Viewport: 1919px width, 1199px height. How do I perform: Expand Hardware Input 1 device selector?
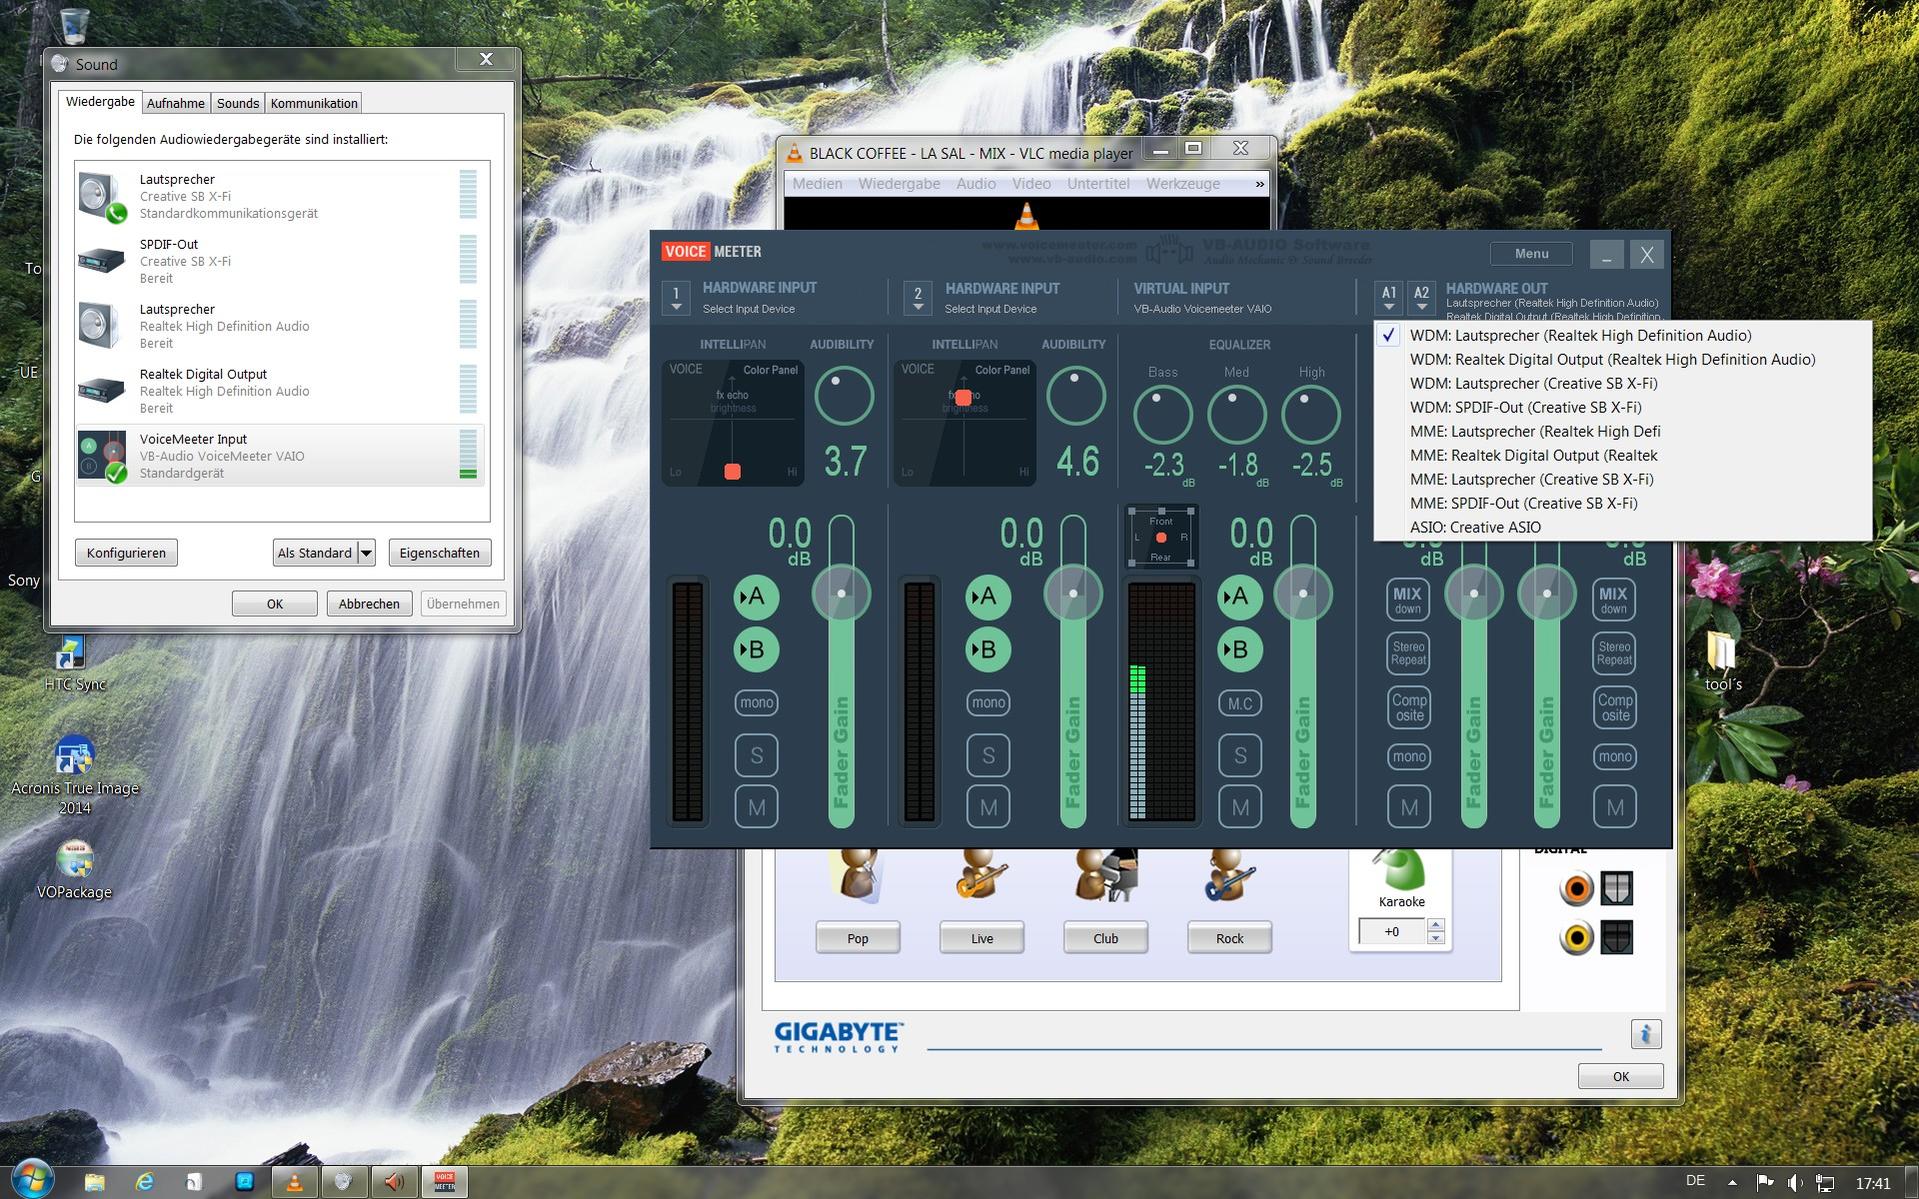point(676,298)
